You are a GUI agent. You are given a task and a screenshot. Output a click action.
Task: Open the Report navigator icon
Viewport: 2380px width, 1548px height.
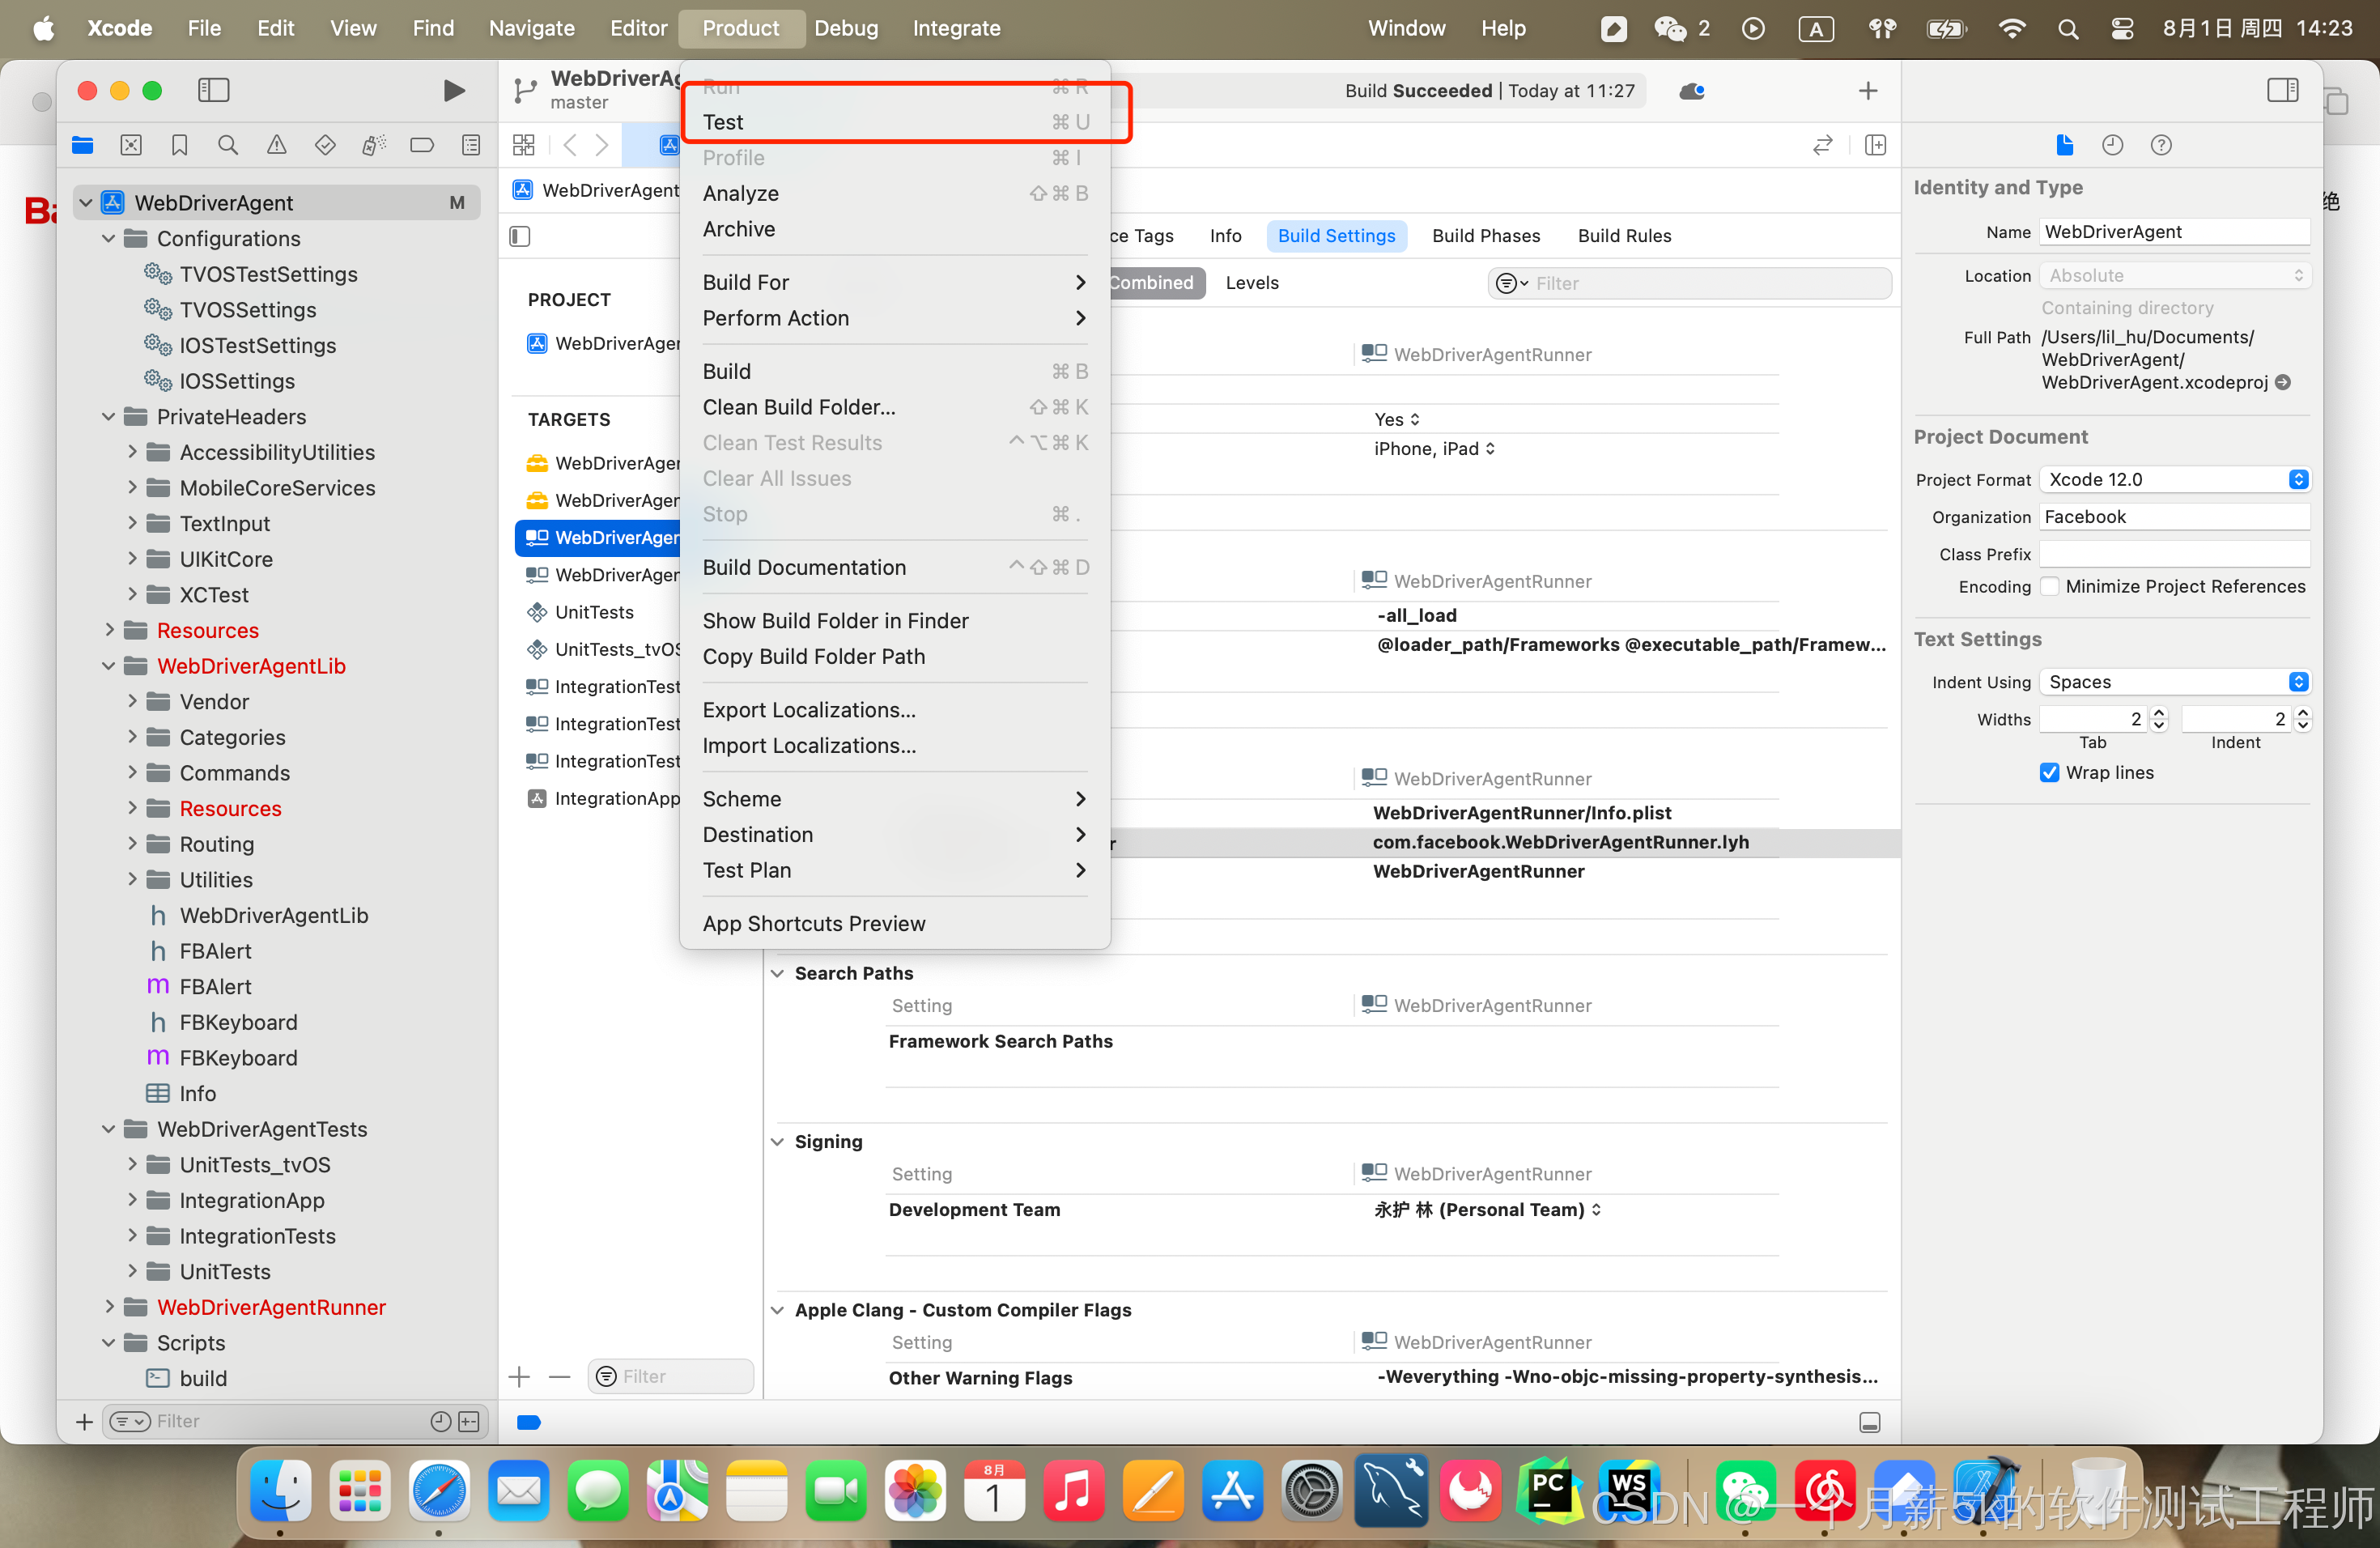pyautogui.click(x=471, y=146)
